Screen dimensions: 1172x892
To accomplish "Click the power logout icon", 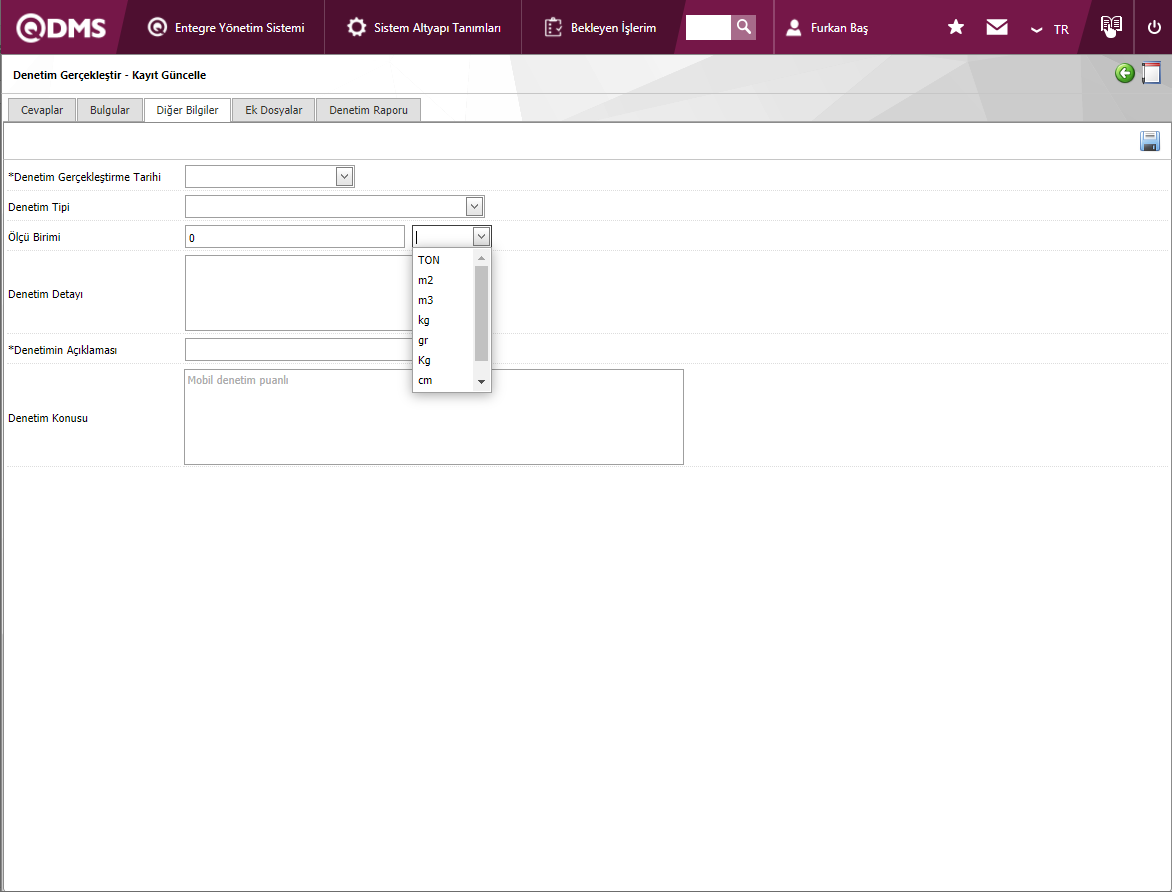I will pos(1154,28).
